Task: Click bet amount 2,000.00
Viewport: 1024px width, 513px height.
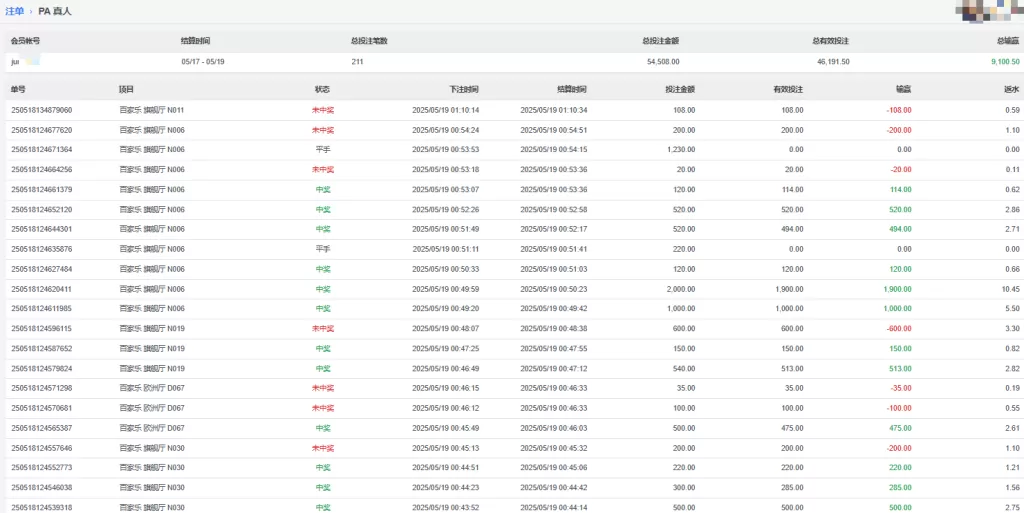Action: pos(681,289)
